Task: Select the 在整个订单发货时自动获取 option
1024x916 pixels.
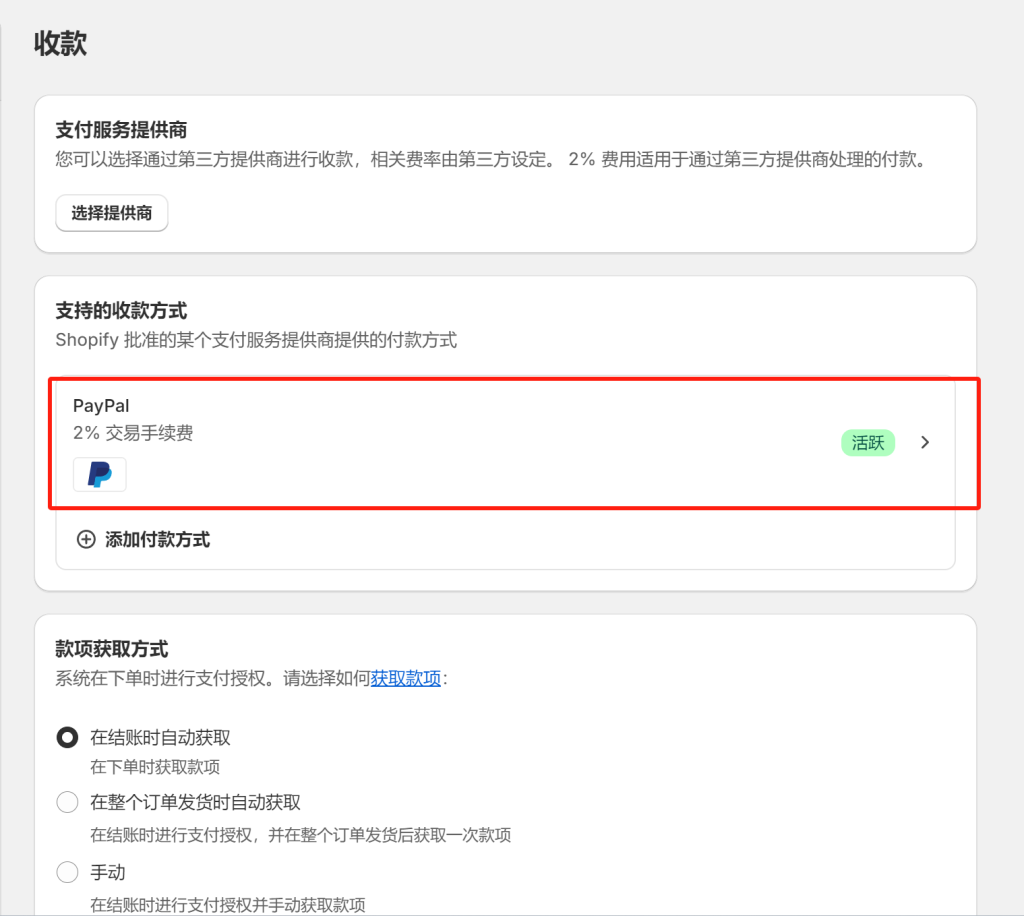Action: [x=66, y=801]
